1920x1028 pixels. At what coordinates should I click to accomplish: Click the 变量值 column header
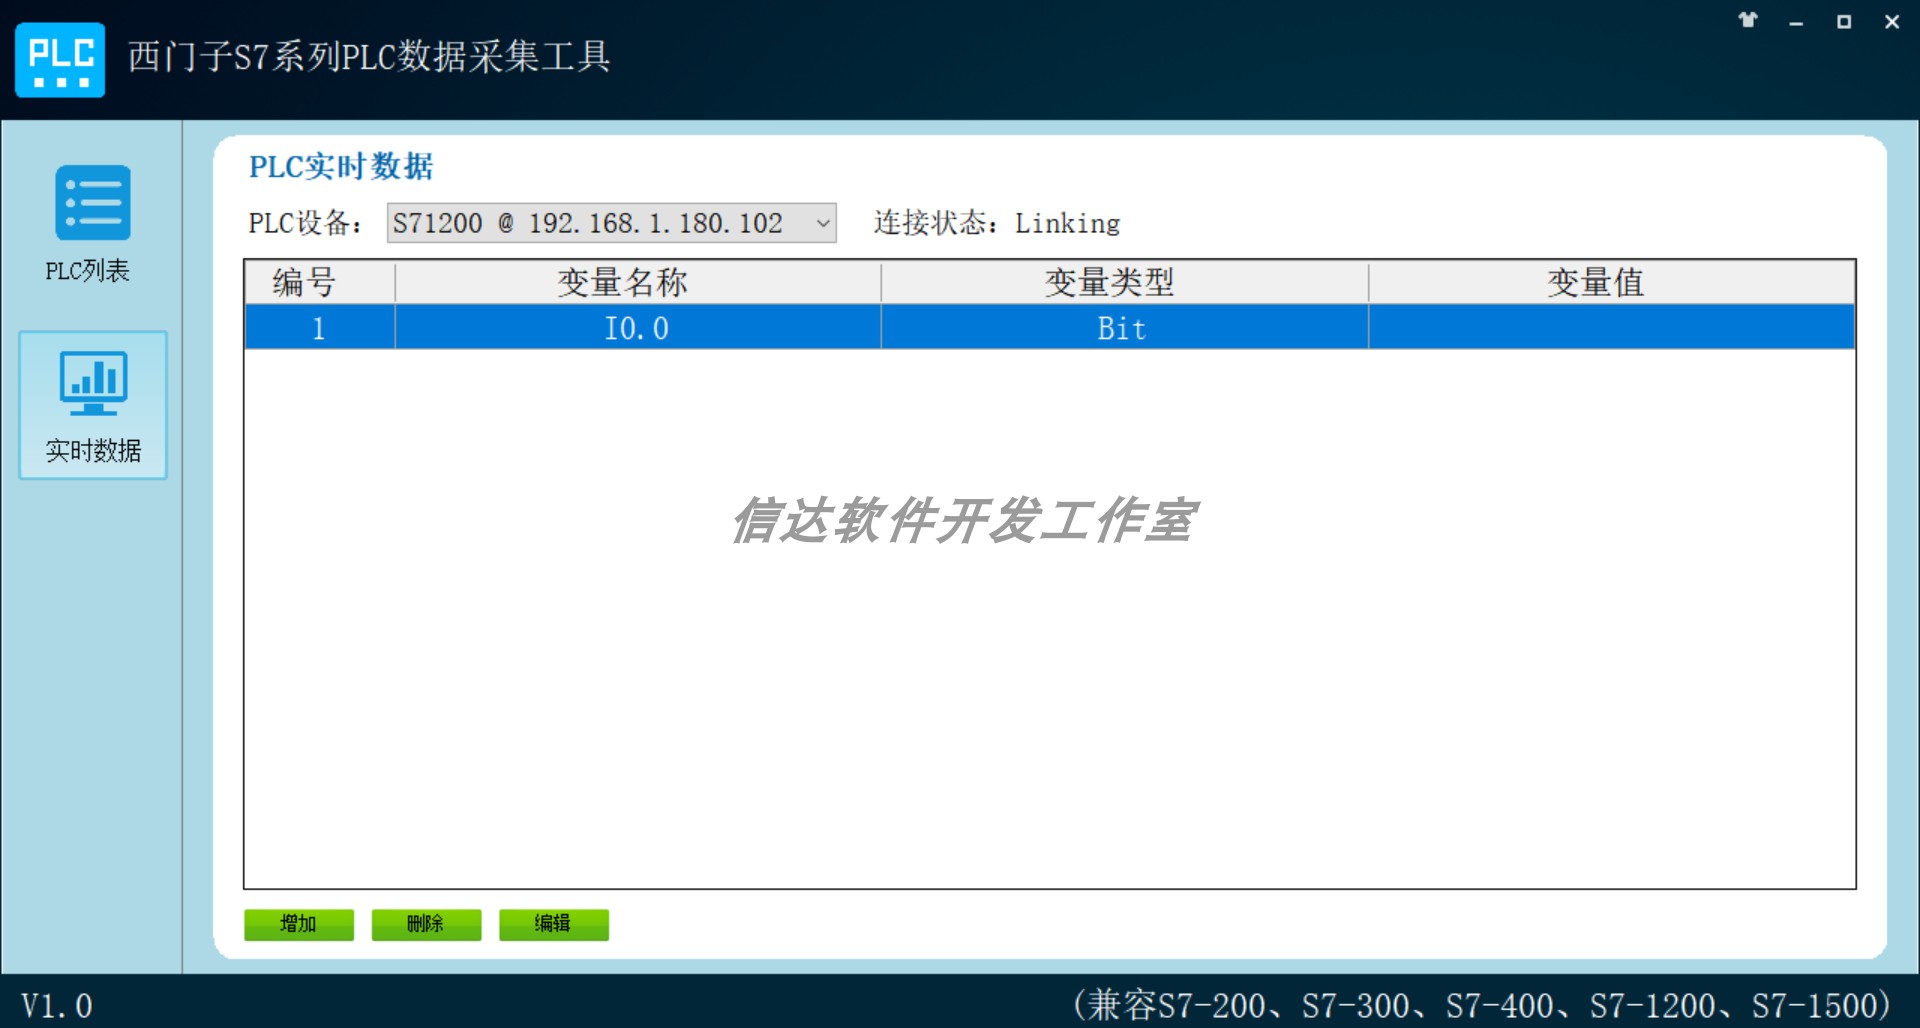pos(1611,282)
